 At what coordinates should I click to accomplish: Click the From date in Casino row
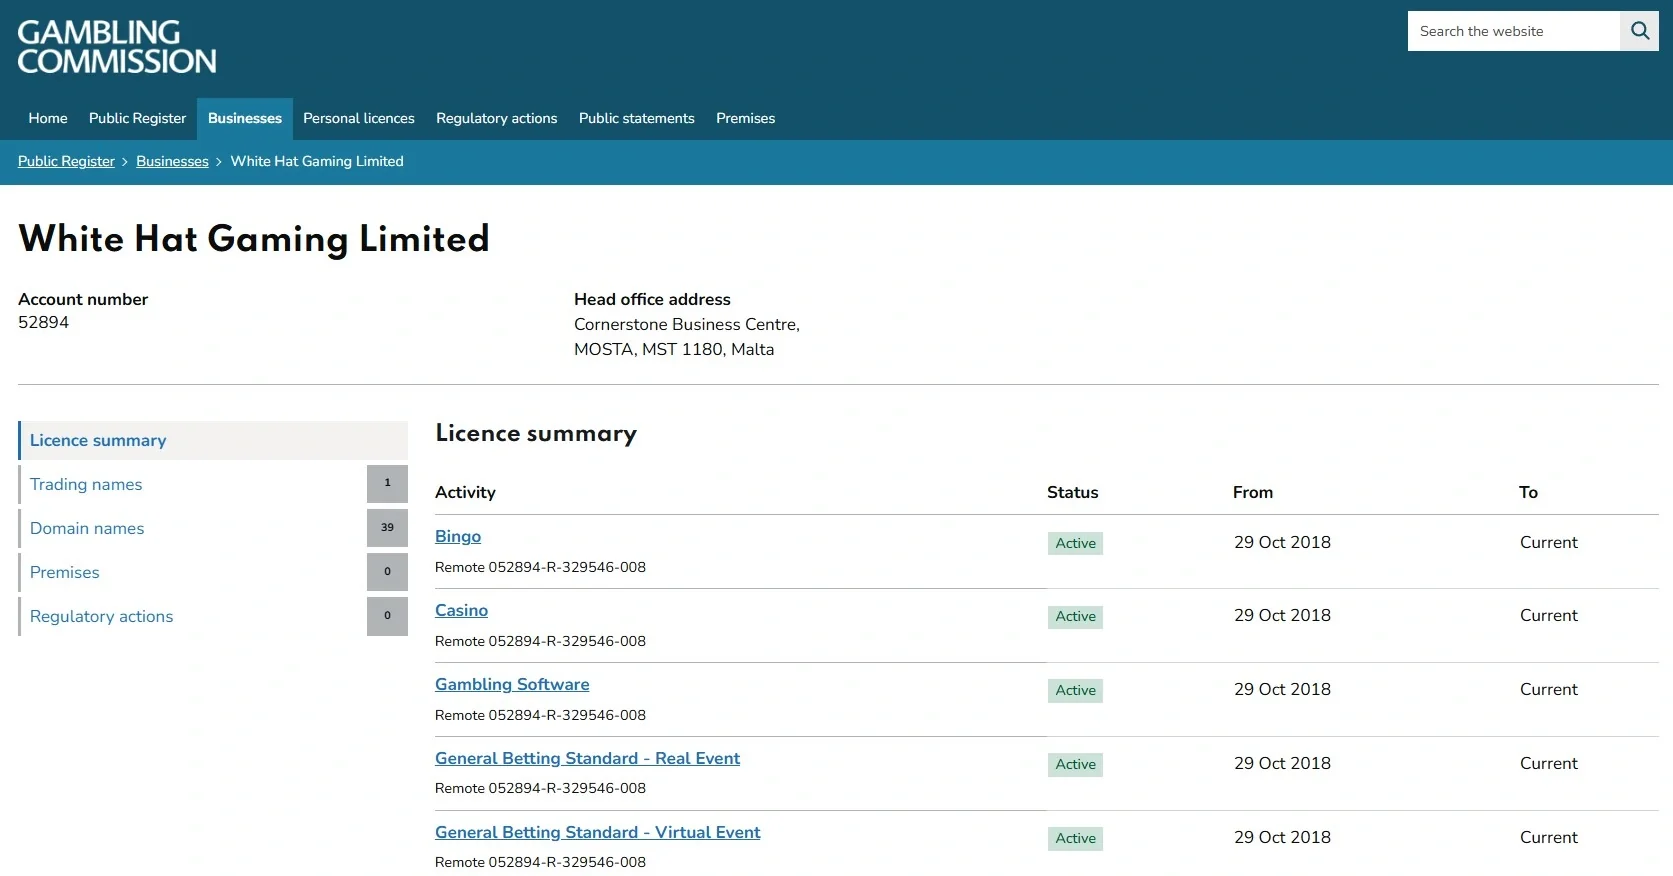point(1282,615)
